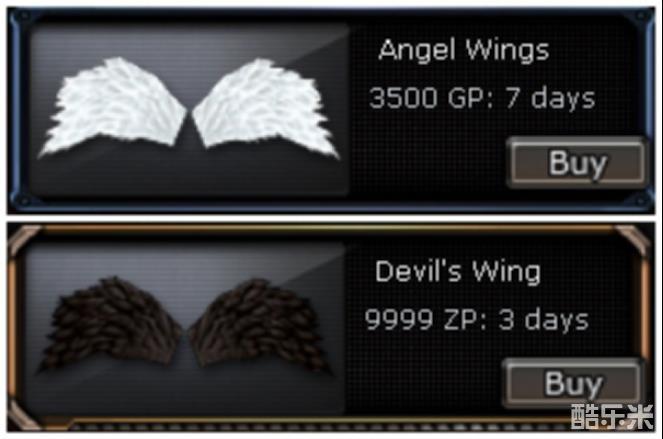Image resolution: width=663 pixels, height=439 pixels.
Task: Select the left dark devil wing
Action: coord(111,324)
